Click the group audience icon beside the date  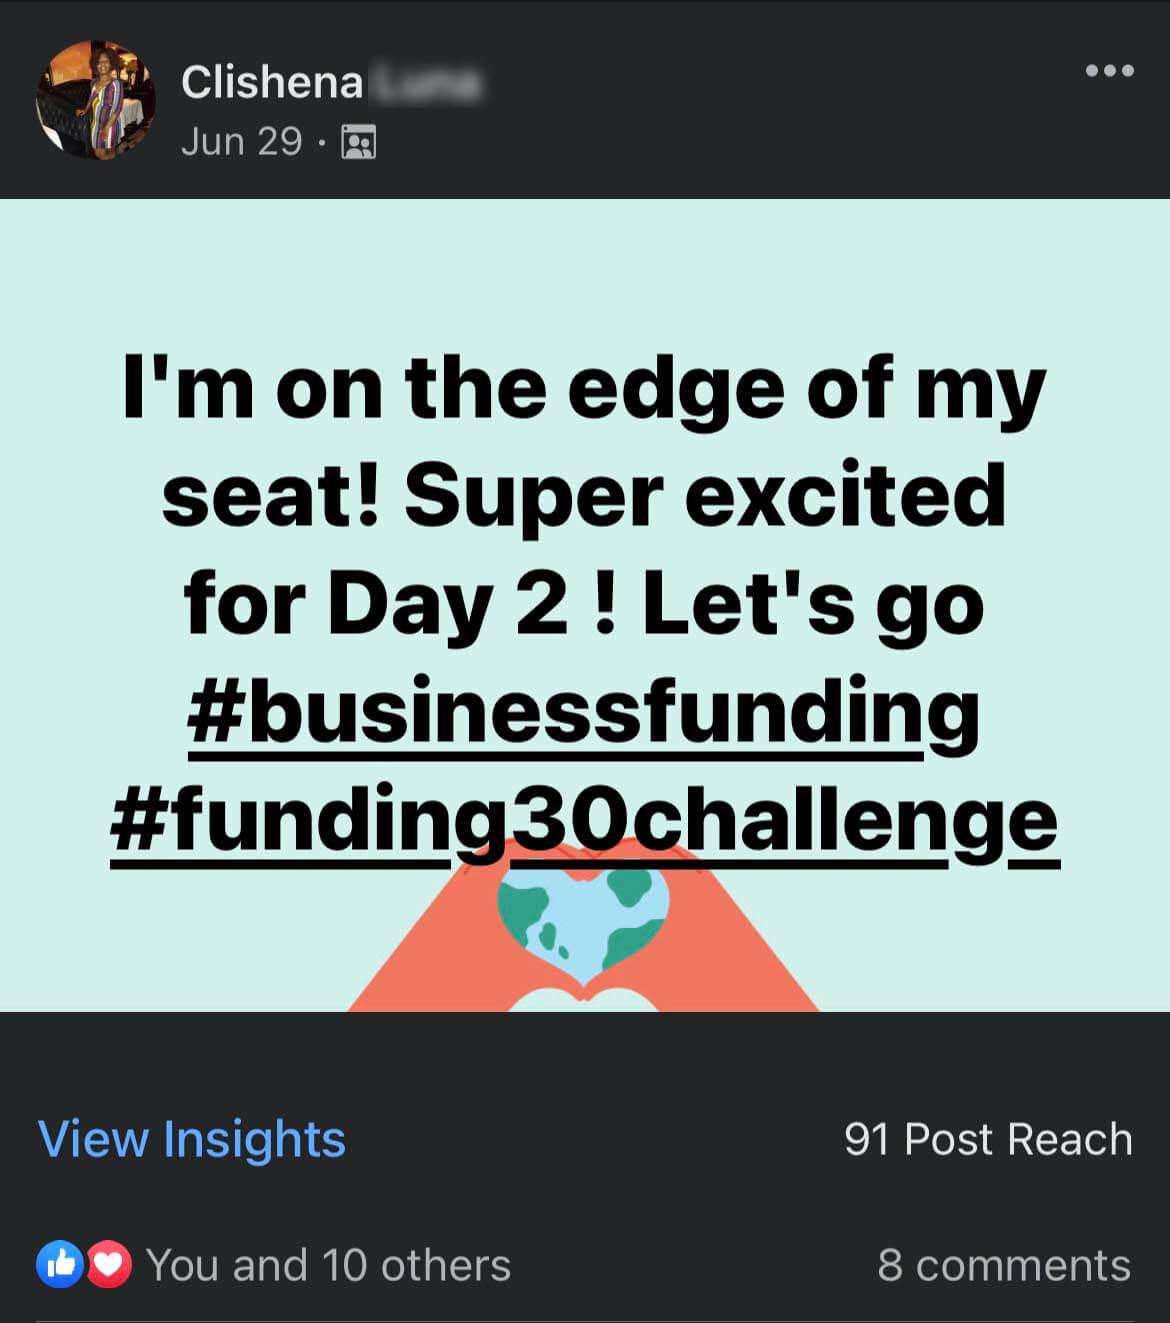tap(359, 143)
